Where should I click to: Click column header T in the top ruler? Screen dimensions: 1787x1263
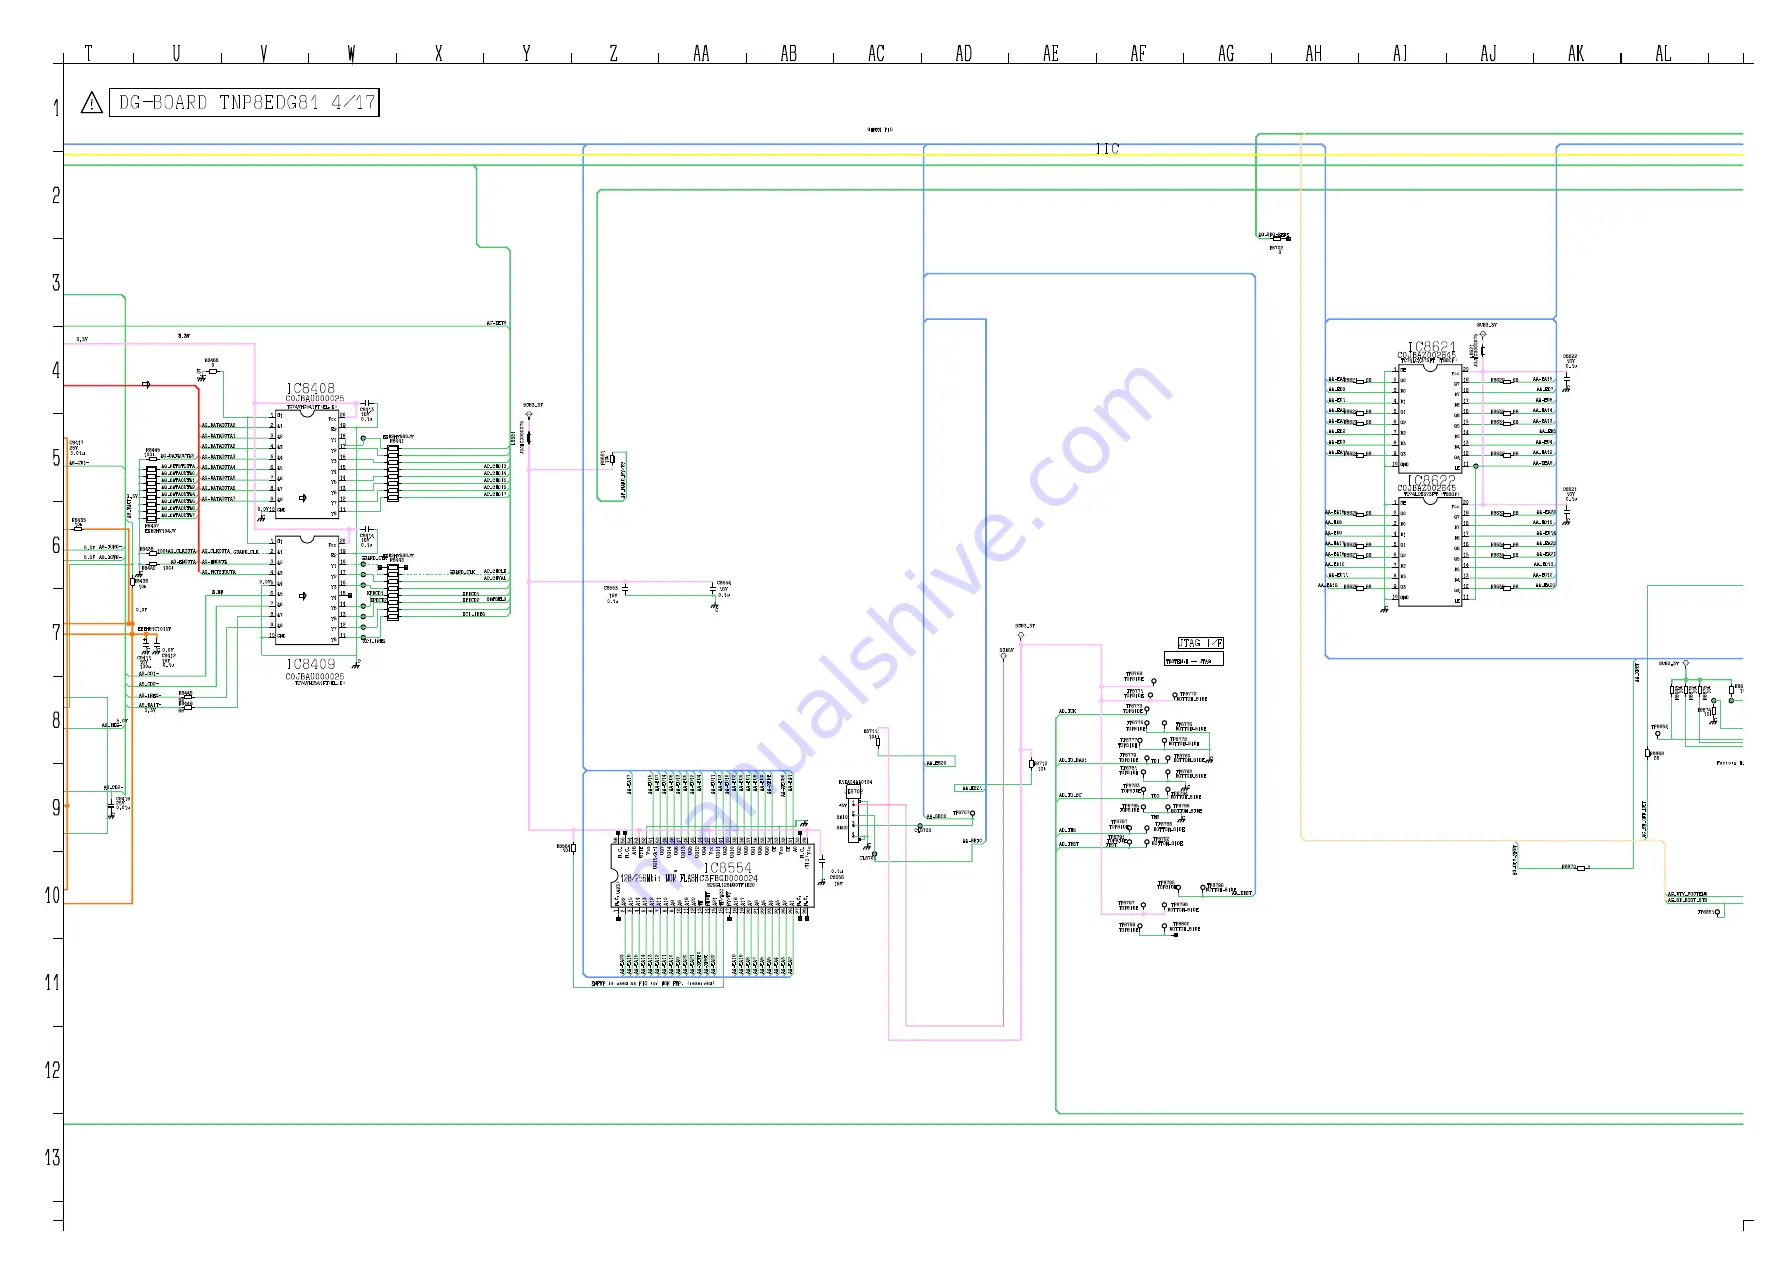coord(89,53)
